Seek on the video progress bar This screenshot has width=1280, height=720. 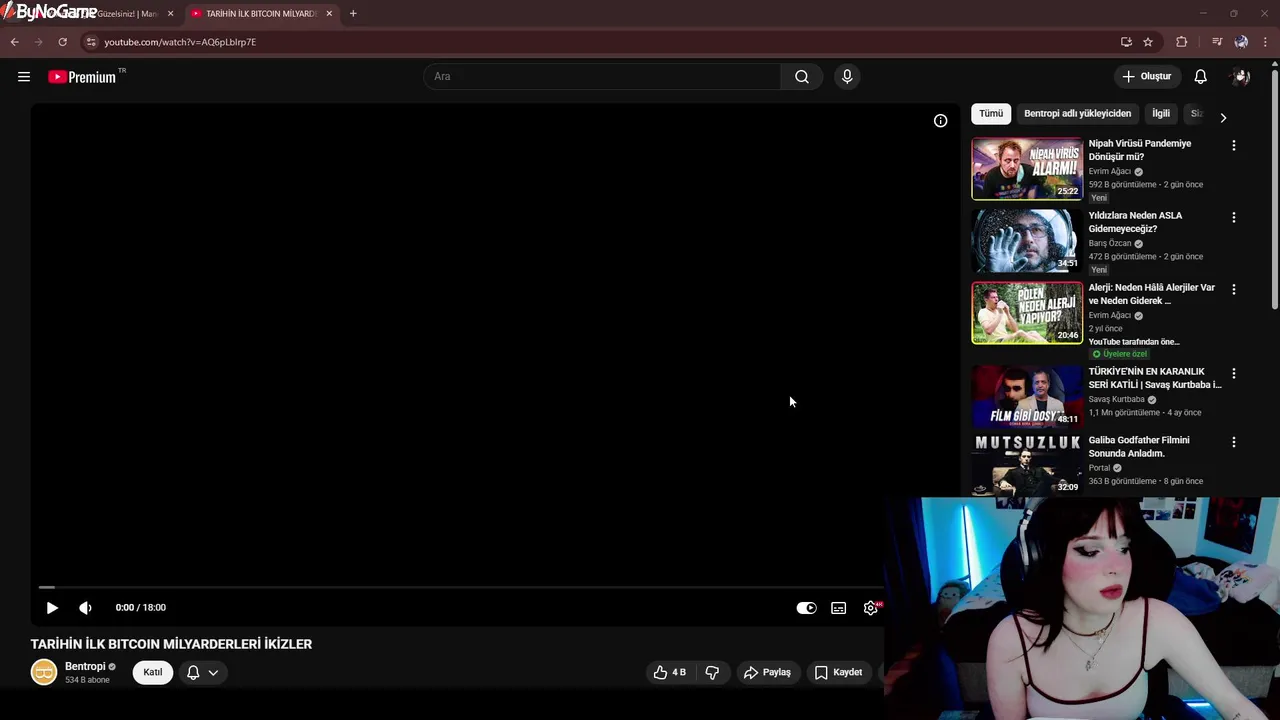tap(460, 588)
